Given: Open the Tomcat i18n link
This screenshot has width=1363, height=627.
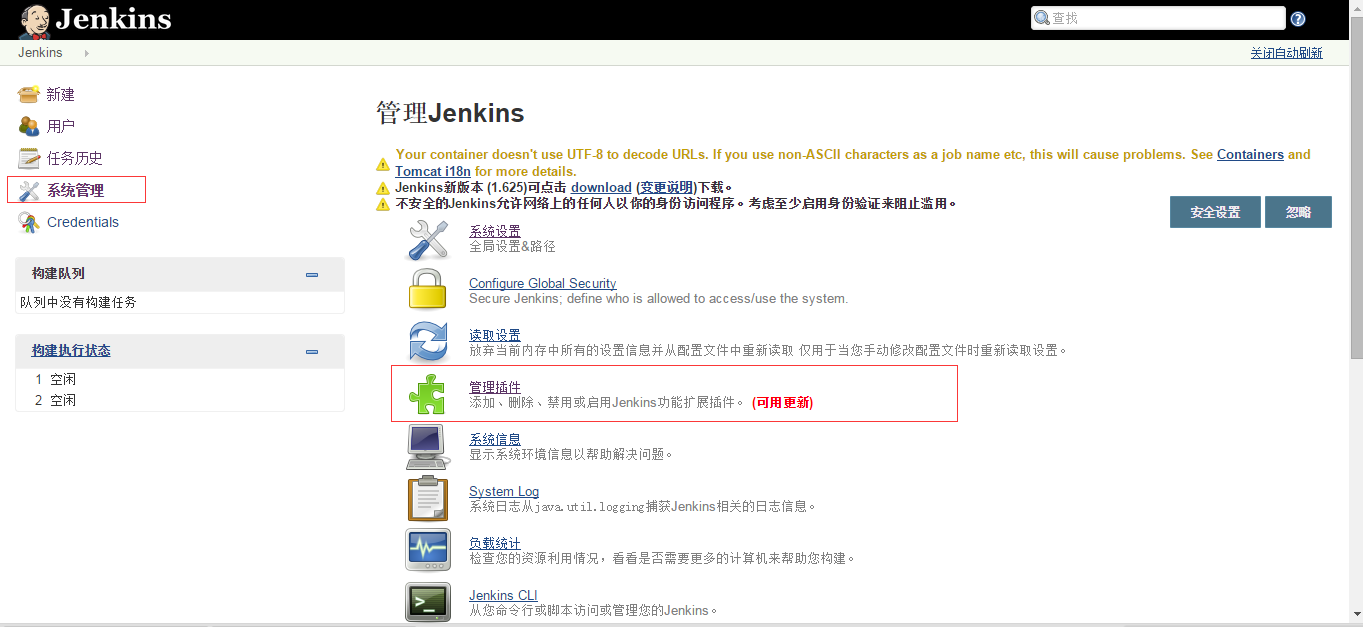Looking at the screenshot, I should [433, 171].
